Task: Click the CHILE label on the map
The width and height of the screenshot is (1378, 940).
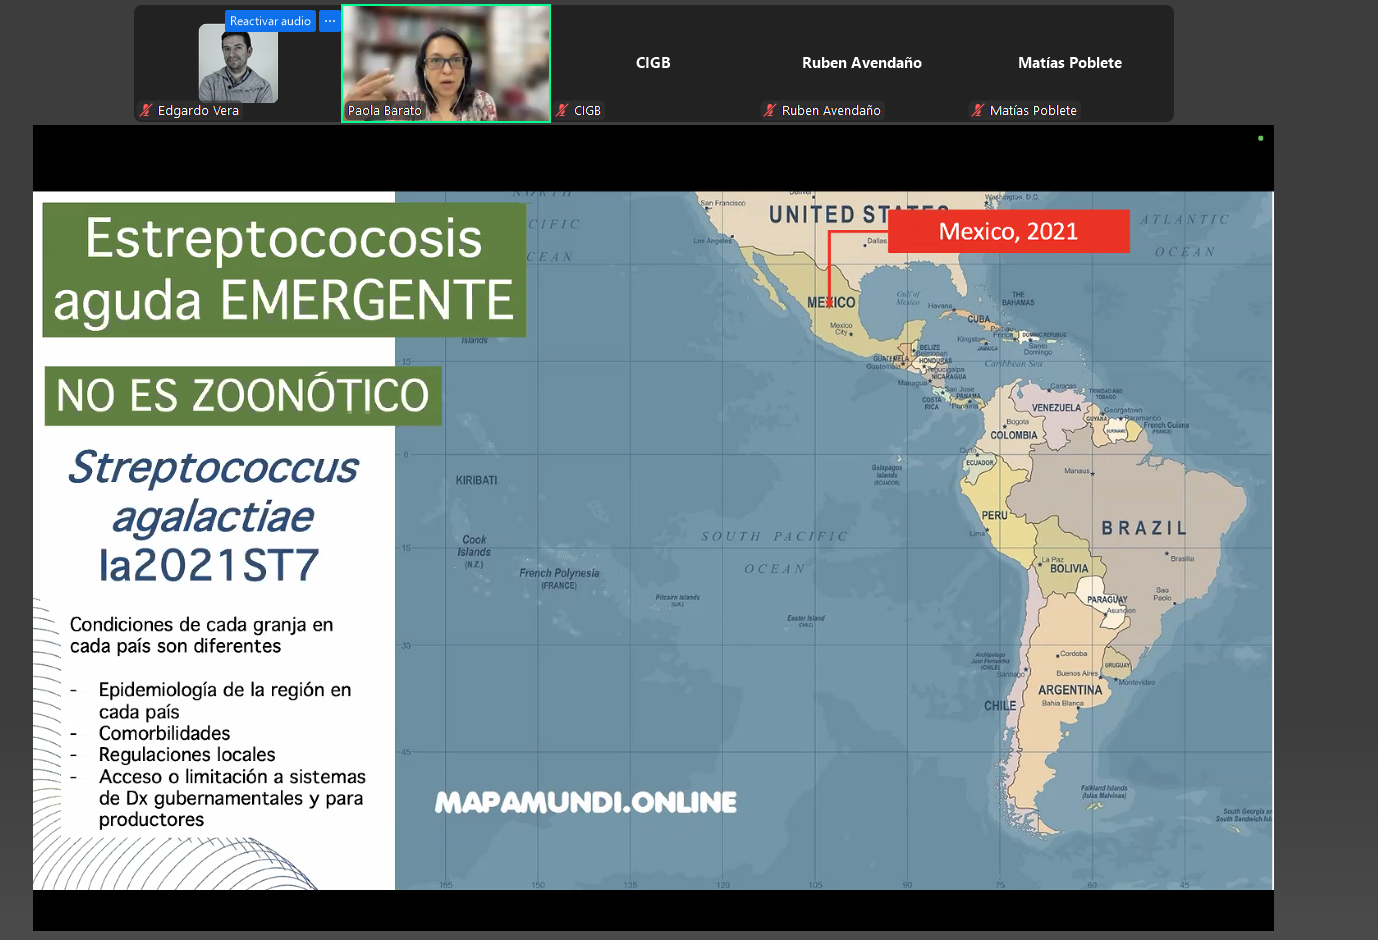Action: tap(1000, 706)
